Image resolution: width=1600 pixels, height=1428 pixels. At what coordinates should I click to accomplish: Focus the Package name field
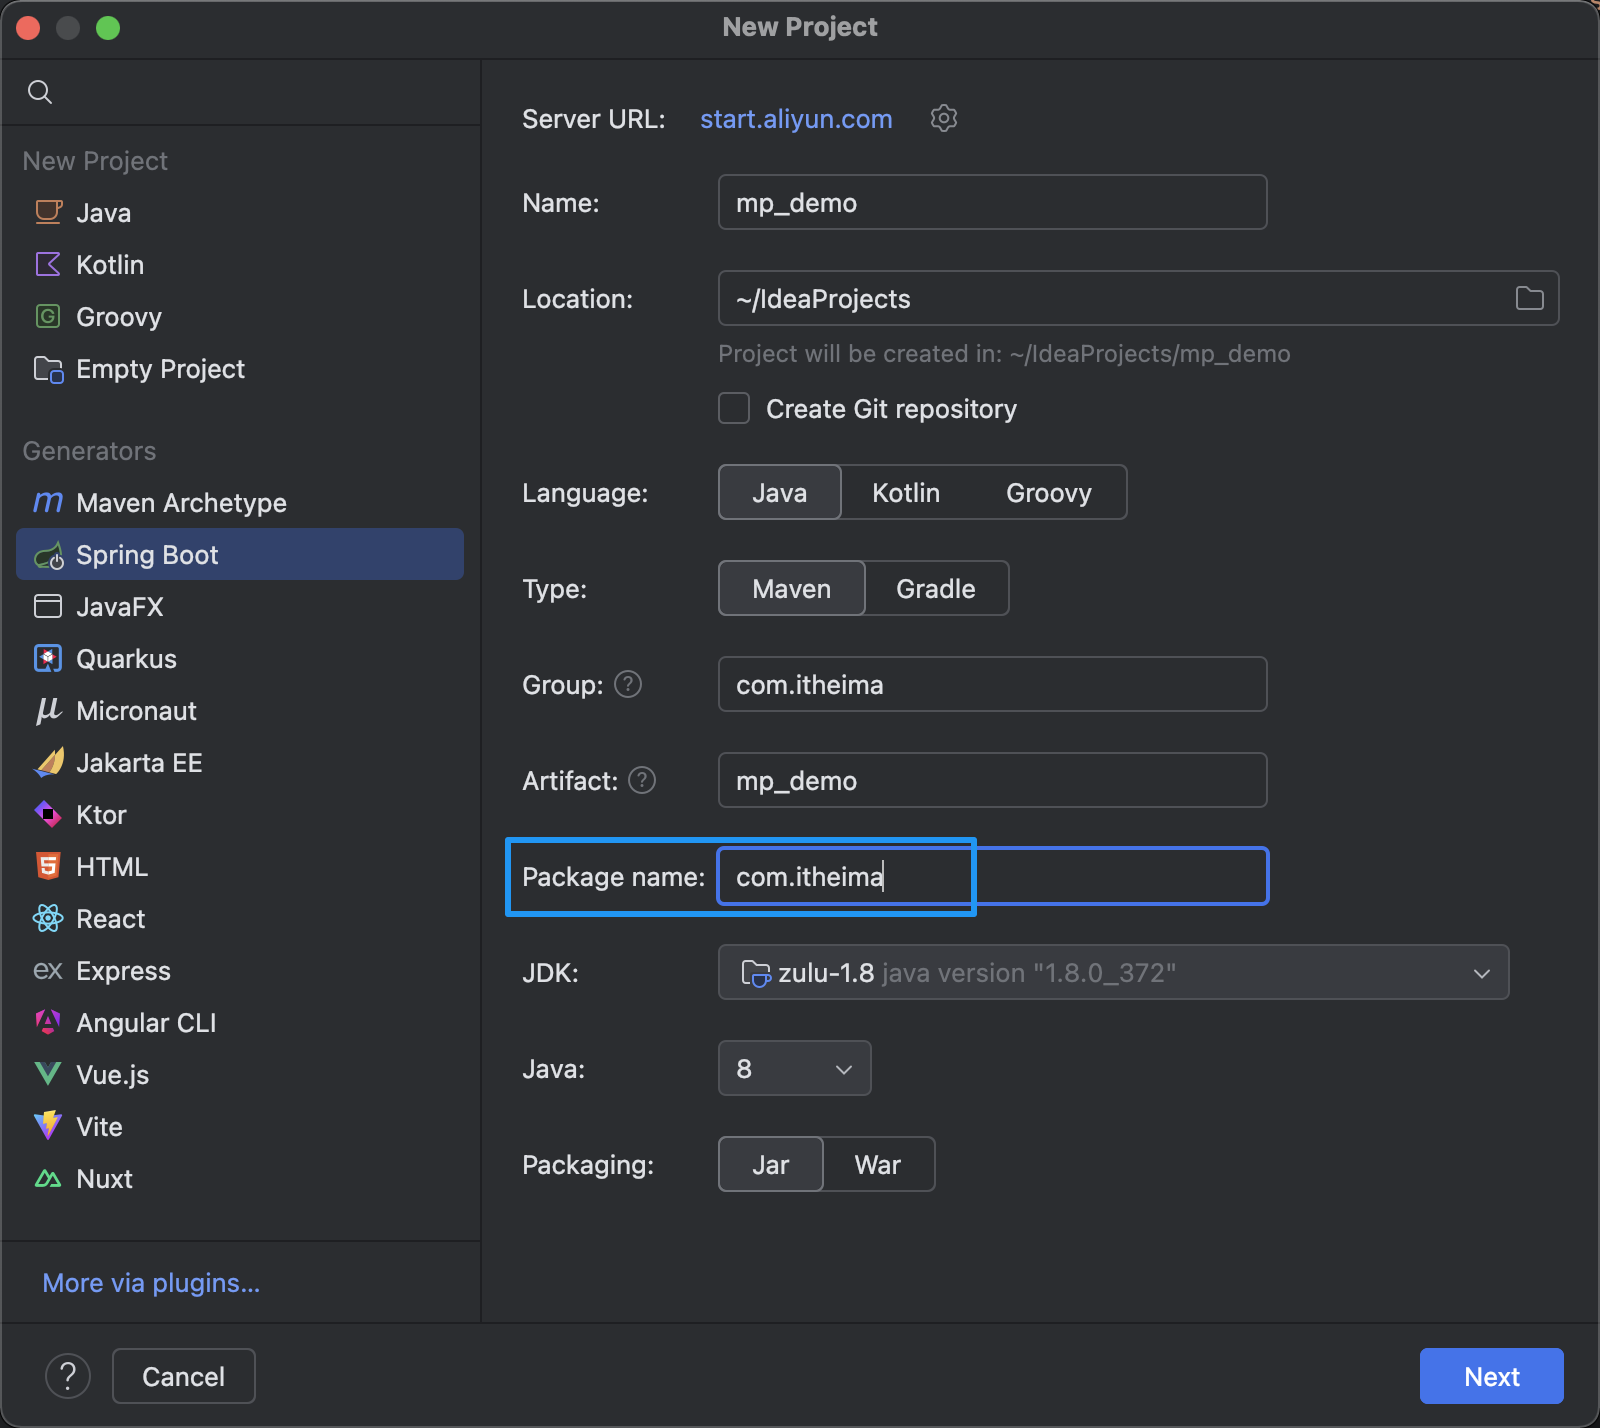pos(992,876)
